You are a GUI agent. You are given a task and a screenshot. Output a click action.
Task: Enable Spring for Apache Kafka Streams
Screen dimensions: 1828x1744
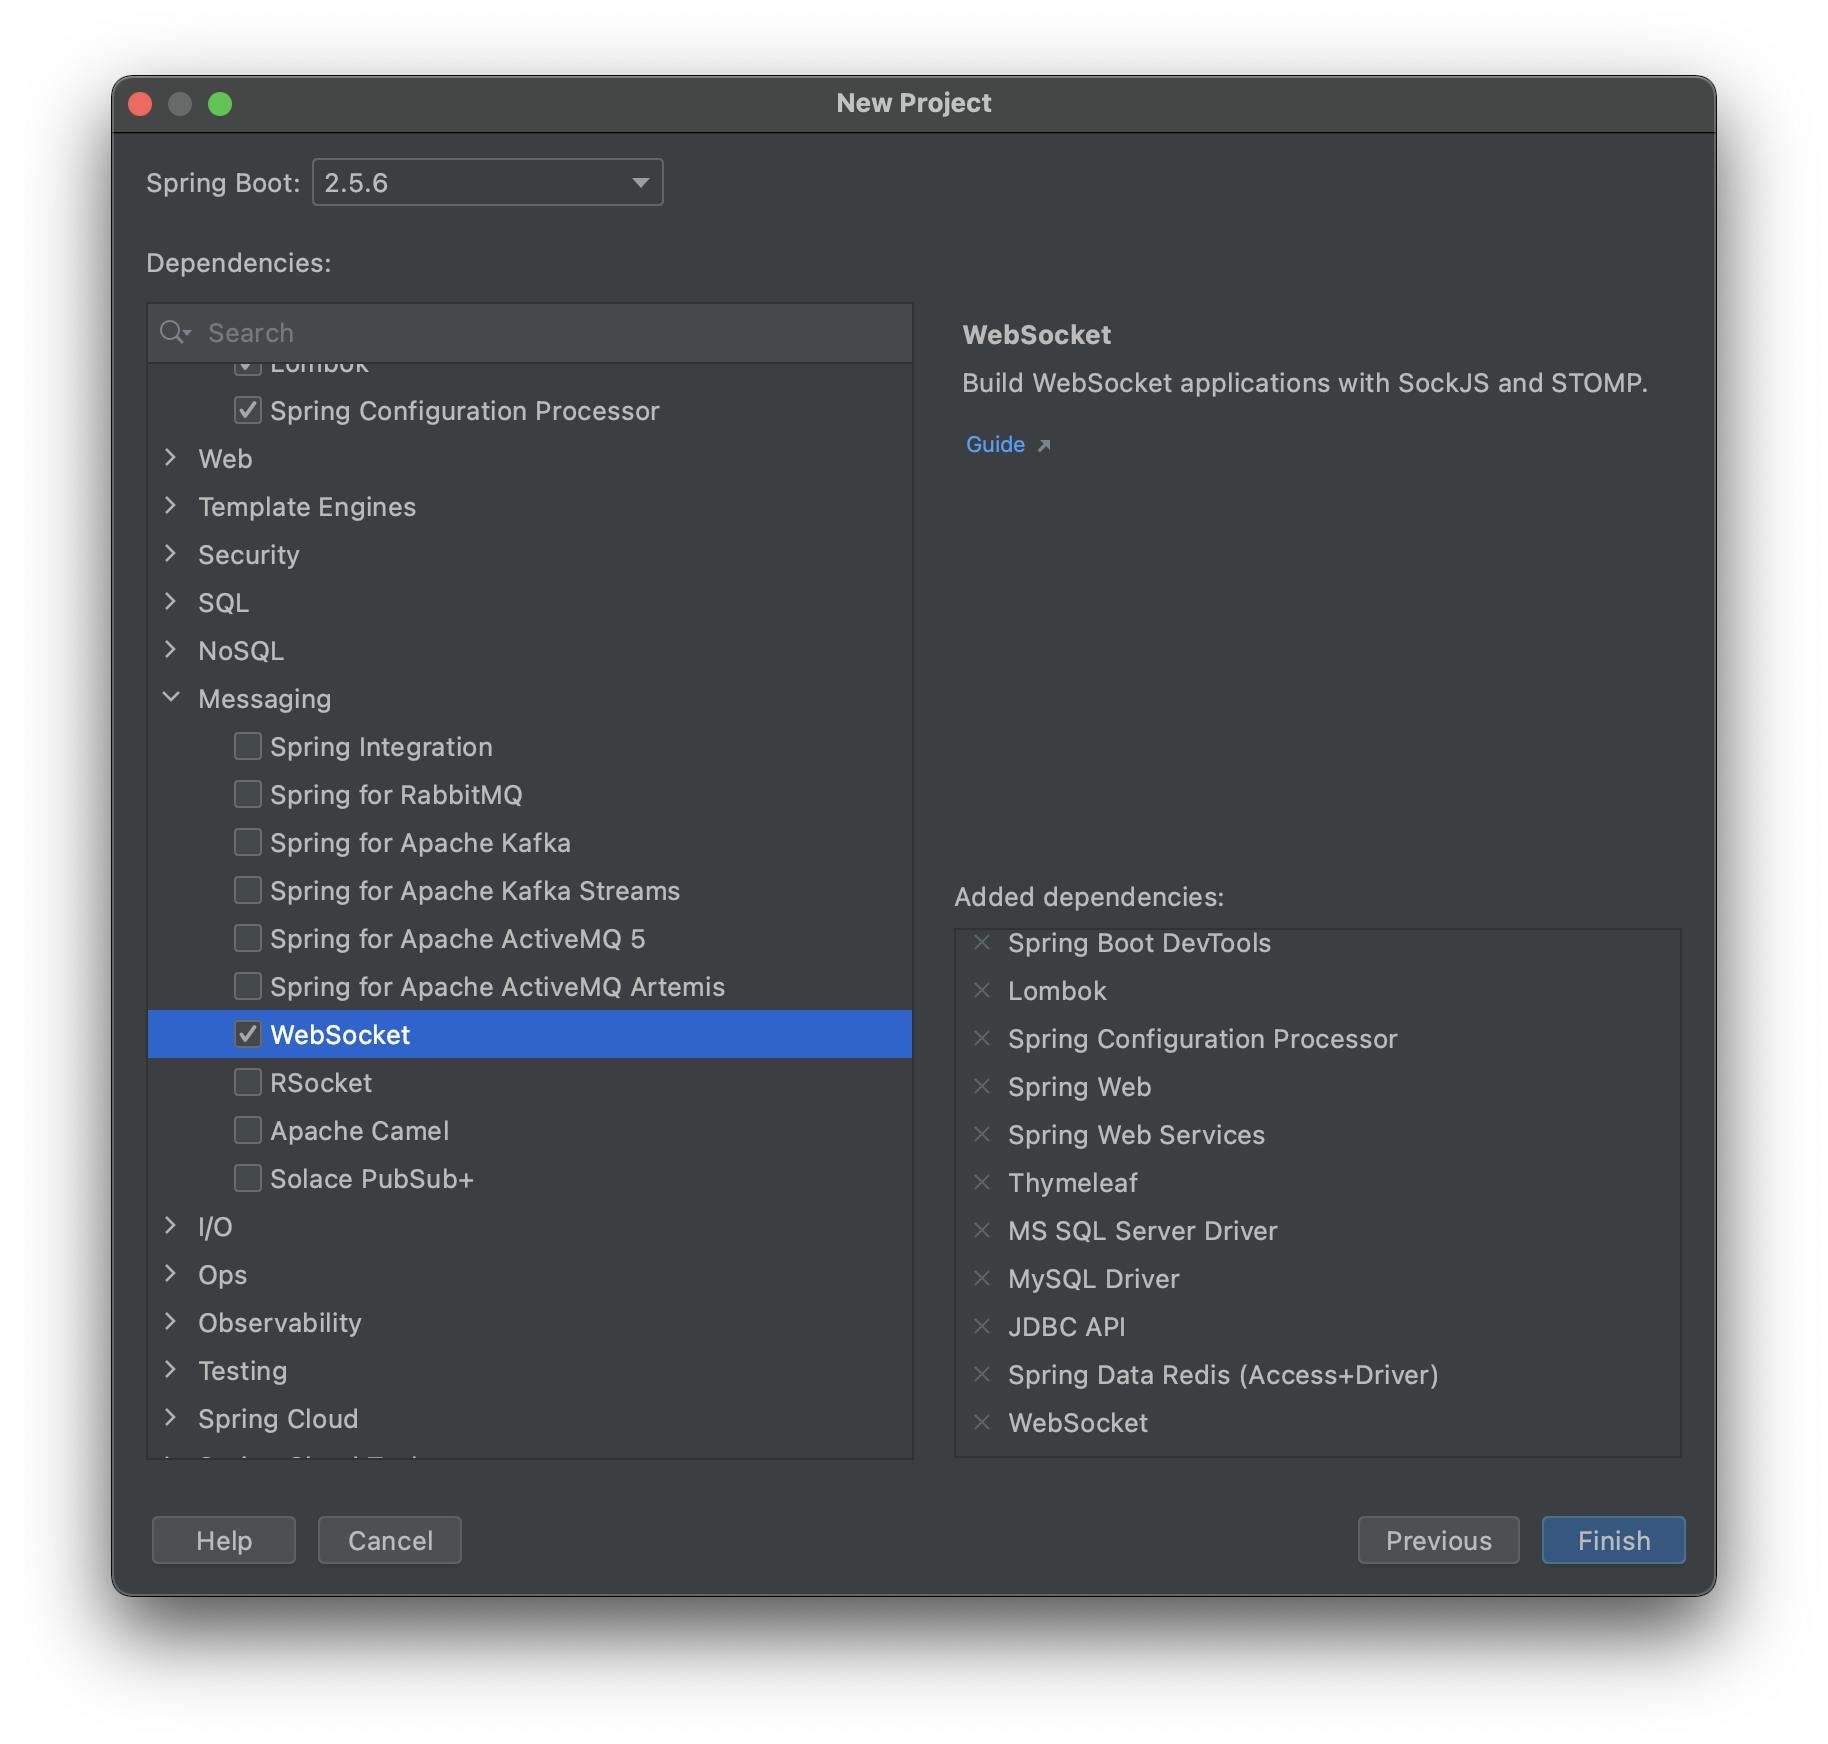click(x=248, y=890)
